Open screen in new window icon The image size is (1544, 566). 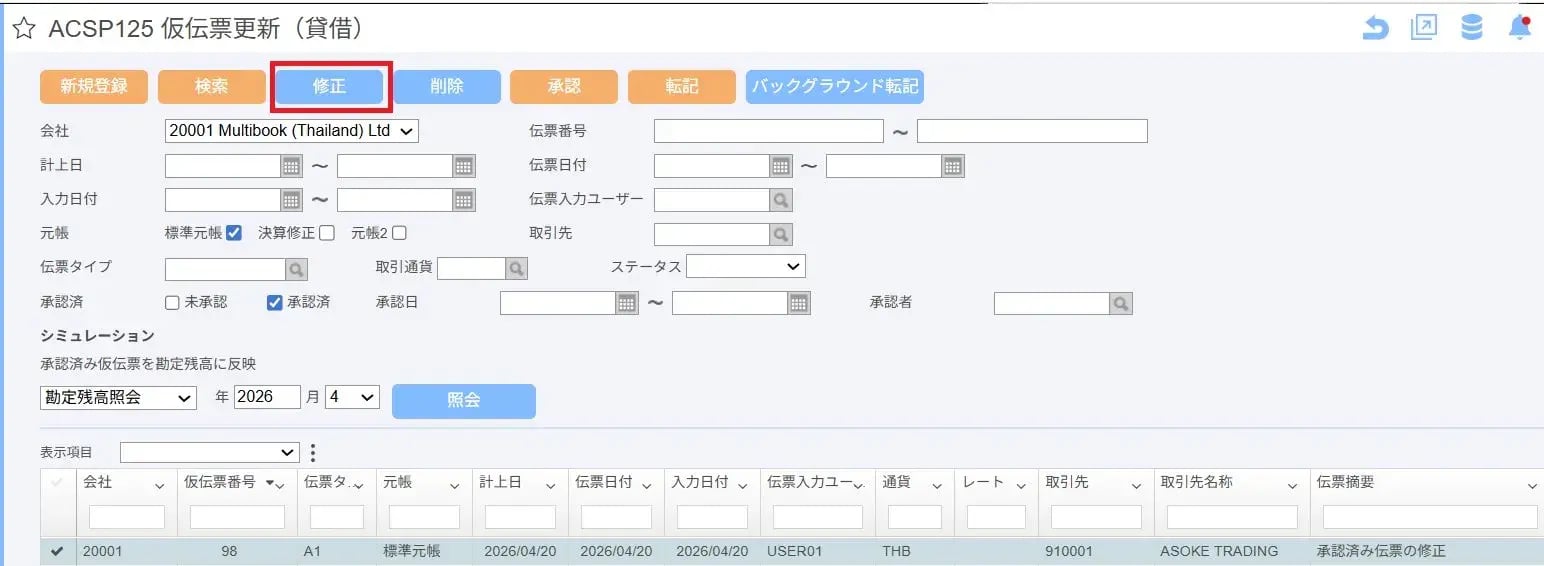click(x=1423, y=28)
